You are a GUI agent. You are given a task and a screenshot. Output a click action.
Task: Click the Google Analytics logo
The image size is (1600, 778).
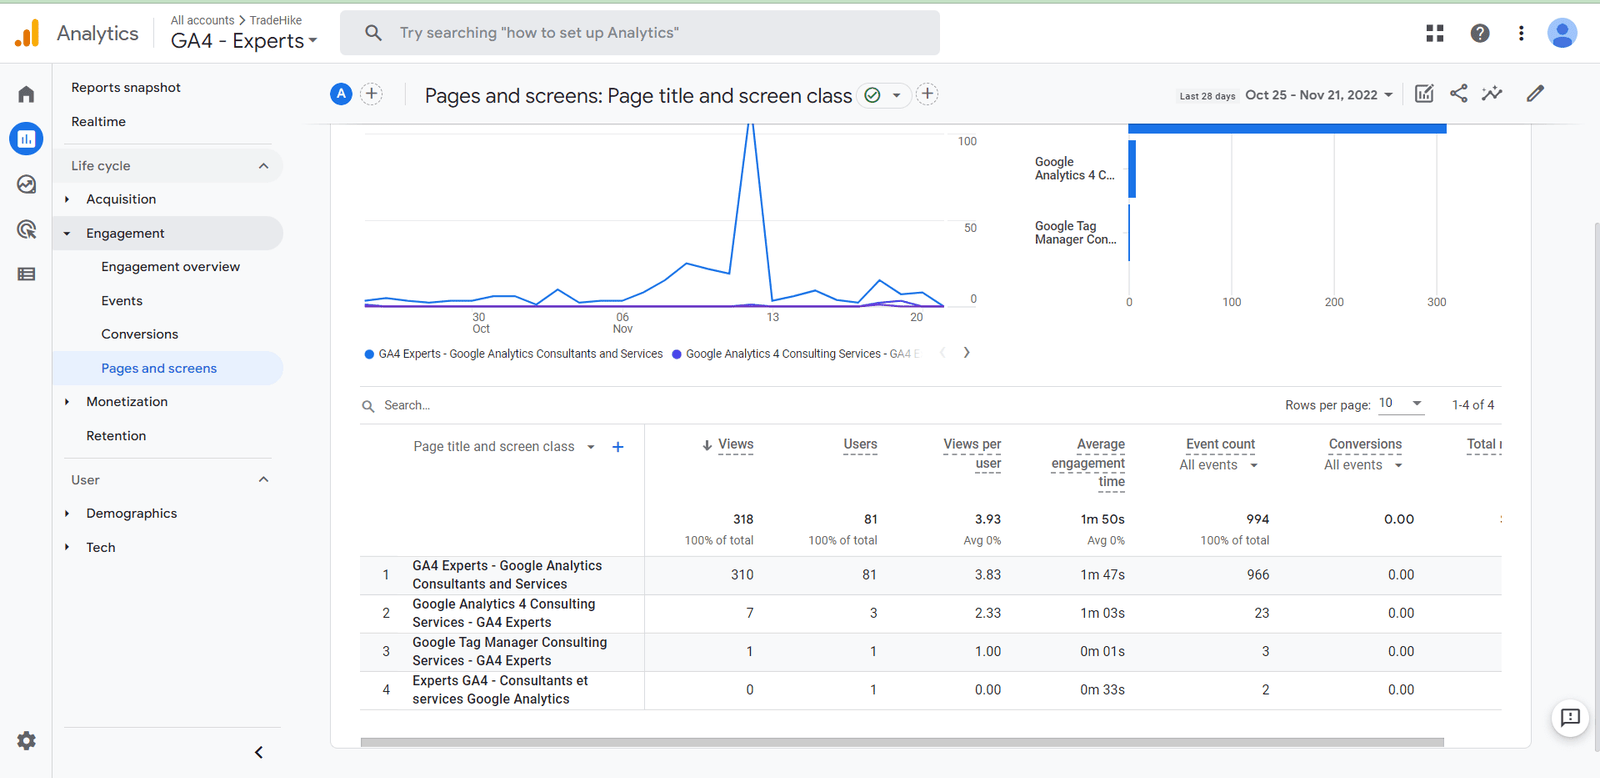coord(27,33)
